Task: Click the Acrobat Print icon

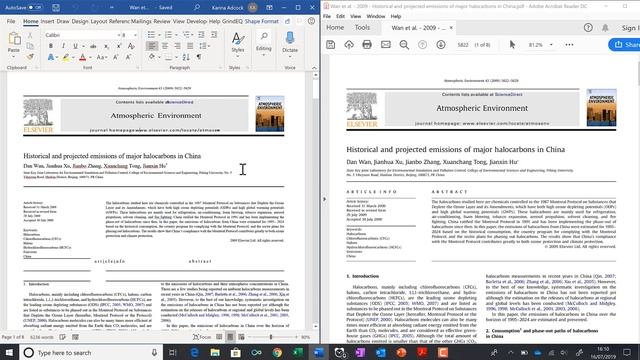Action: click(367, 44)
